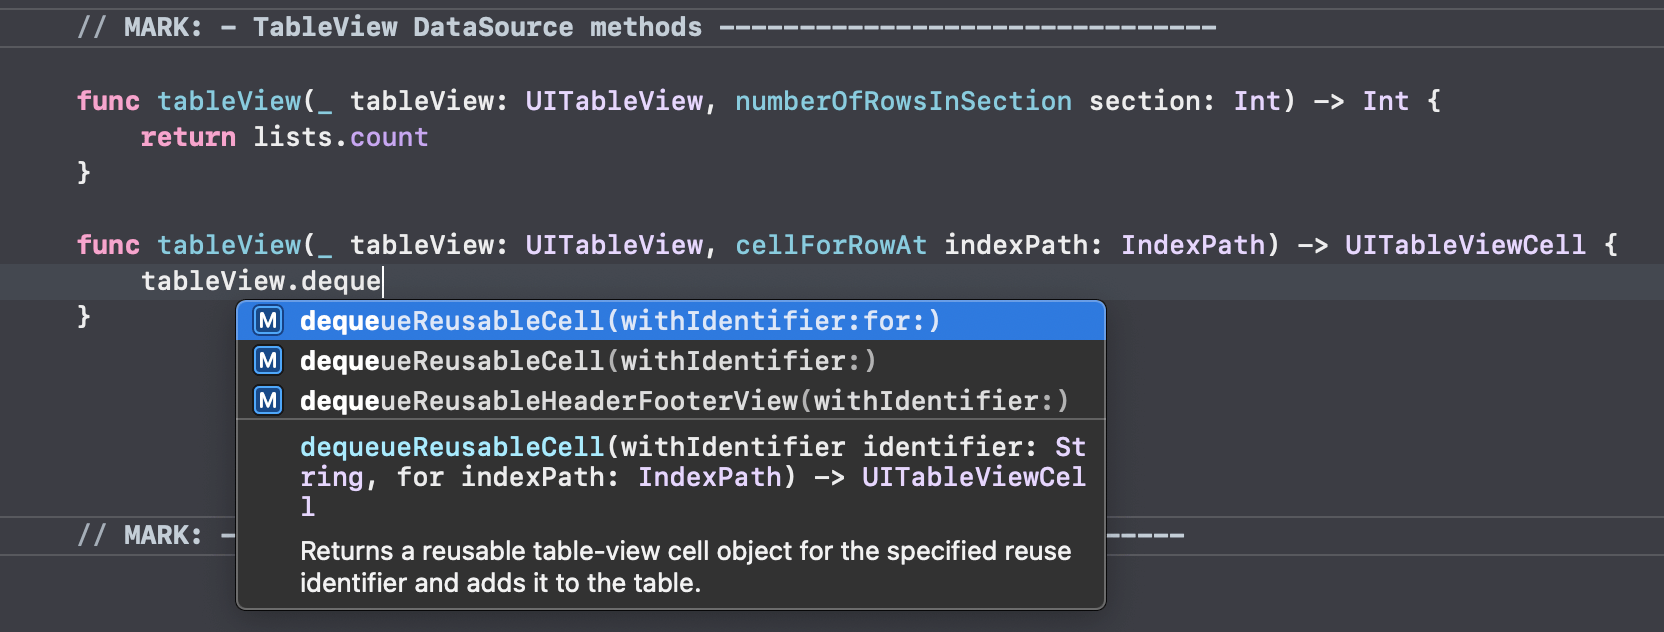Click the "lists" variable in the return statement
Viewport: 1664px width, 632px height.
pos(292,137)
